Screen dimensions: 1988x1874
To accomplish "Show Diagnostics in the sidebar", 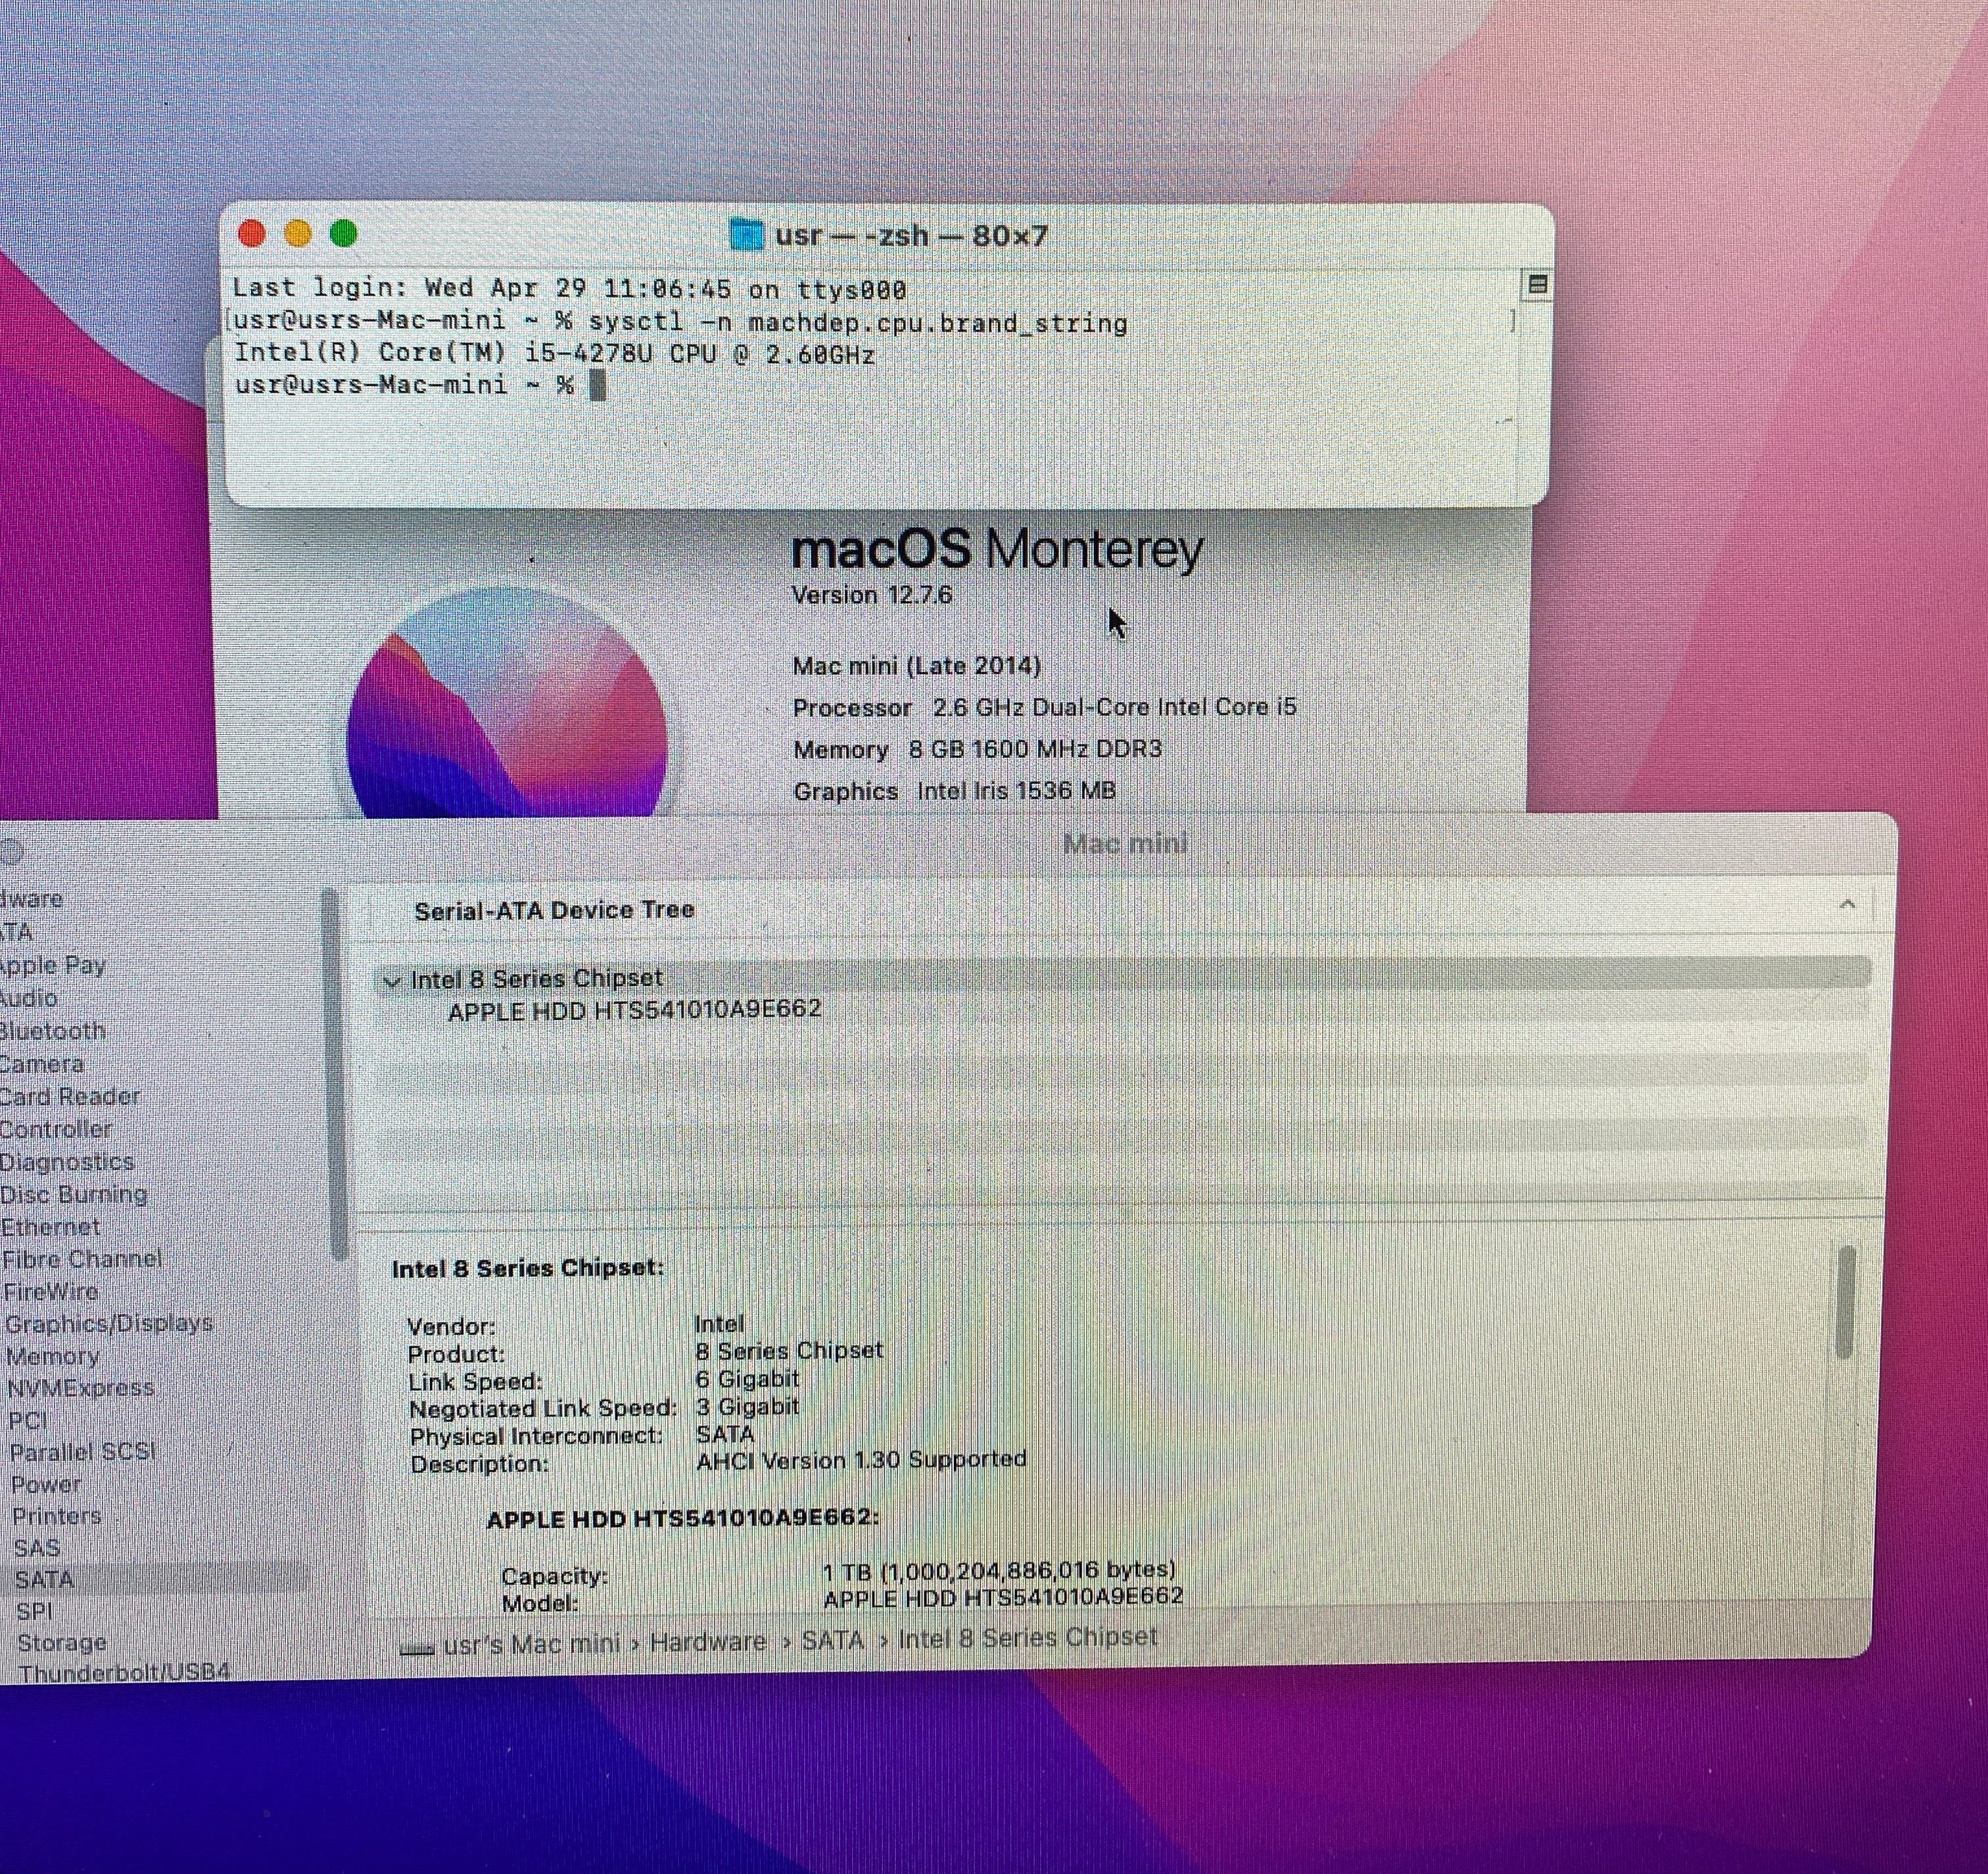I will click(x=67, y=1162).
